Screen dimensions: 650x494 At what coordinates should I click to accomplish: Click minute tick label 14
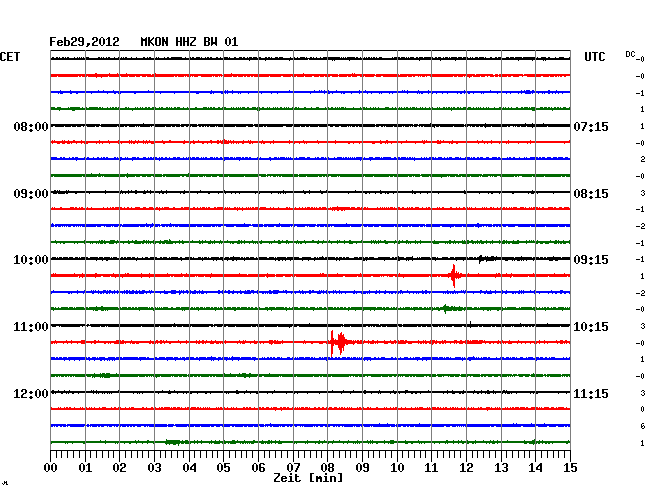pyautogui.click(x=535, y=468)
